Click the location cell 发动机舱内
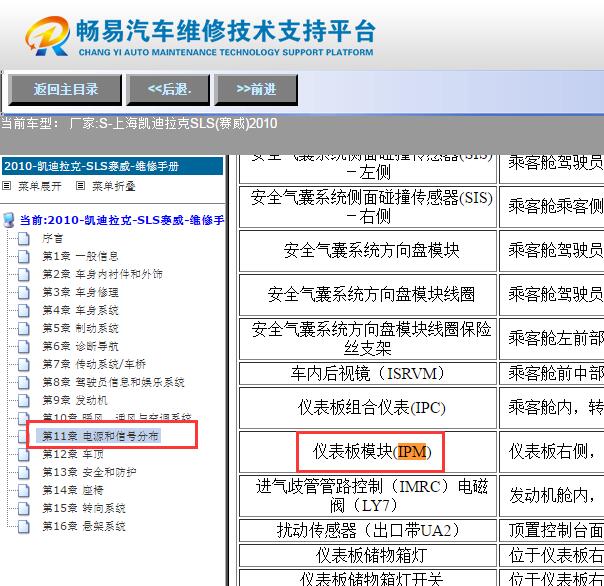This screenshot has height=586, width=604. (552, 496)
